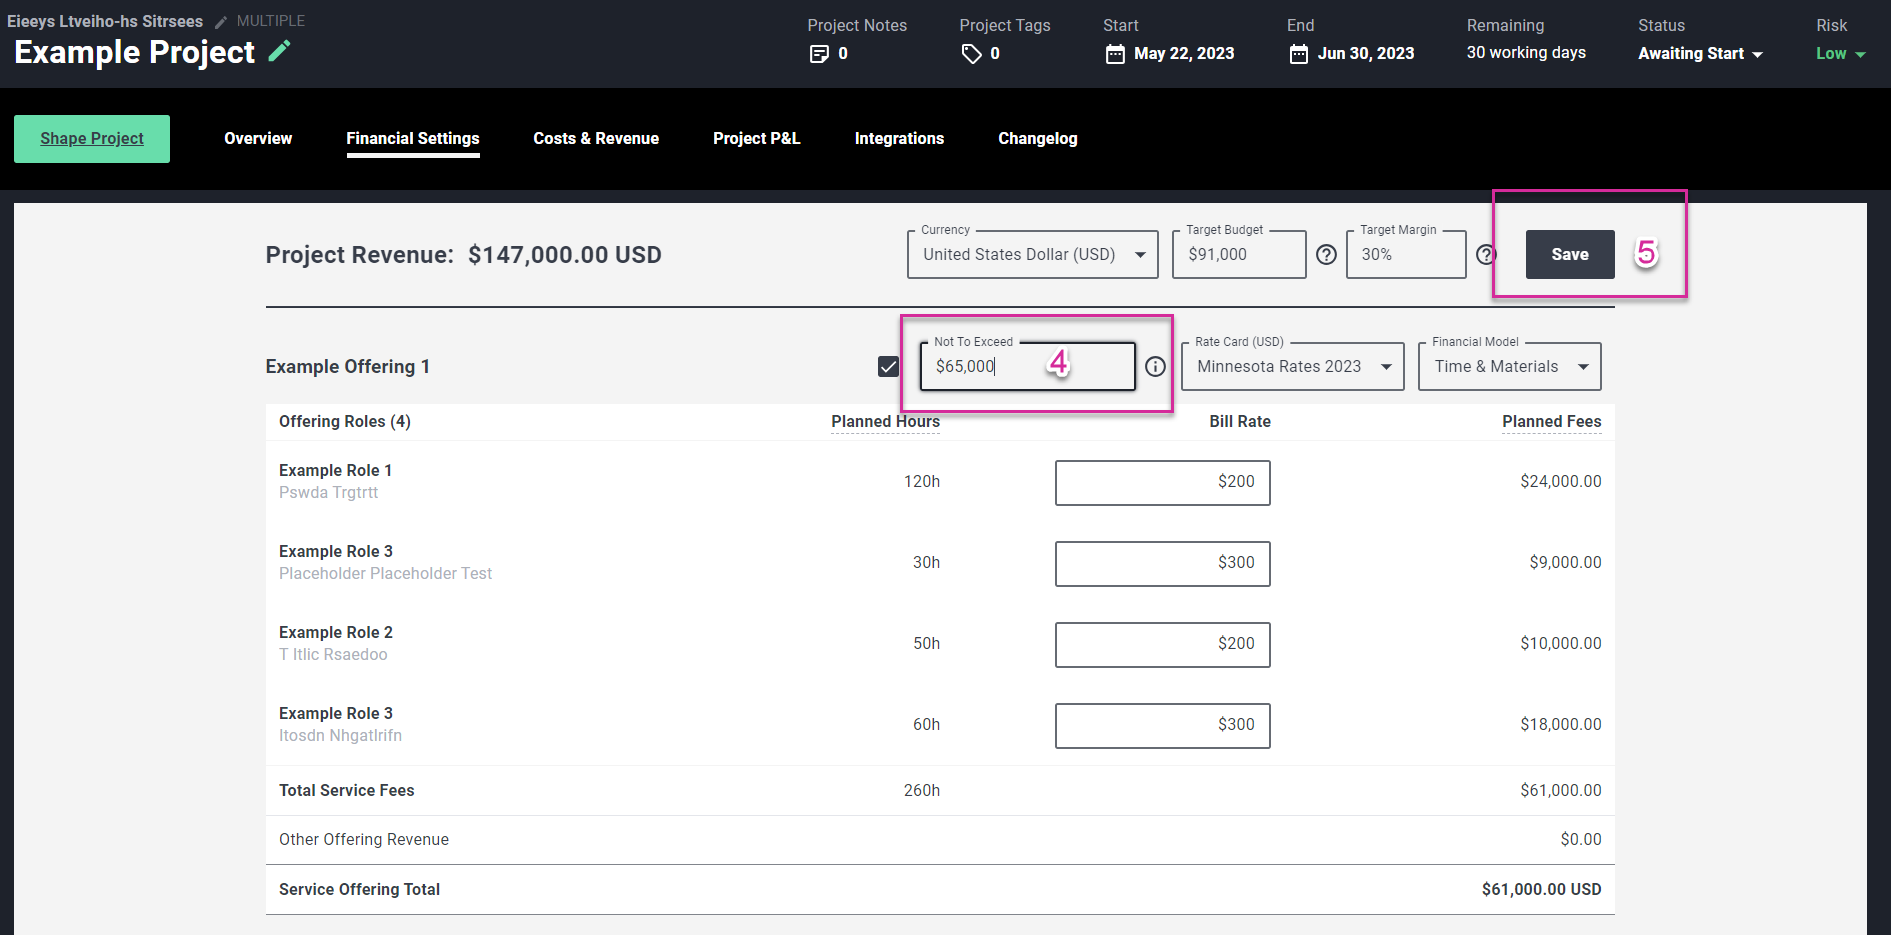Open the End date calendar icon
The width and height of the screenshot is (1891, 935).
[x=1299, y=54]
